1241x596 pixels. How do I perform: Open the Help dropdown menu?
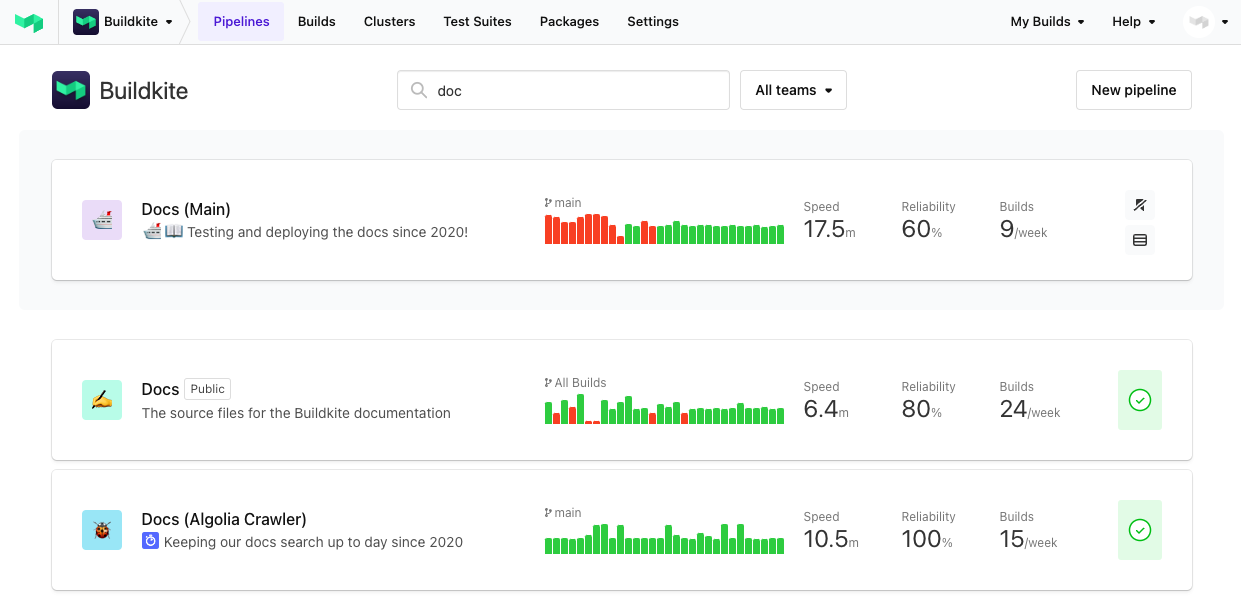(x=1133, y=21)
